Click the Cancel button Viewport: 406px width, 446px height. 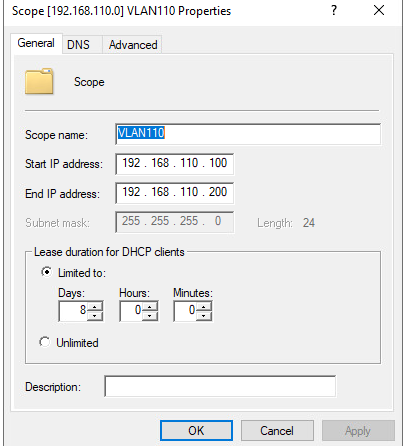277,431
